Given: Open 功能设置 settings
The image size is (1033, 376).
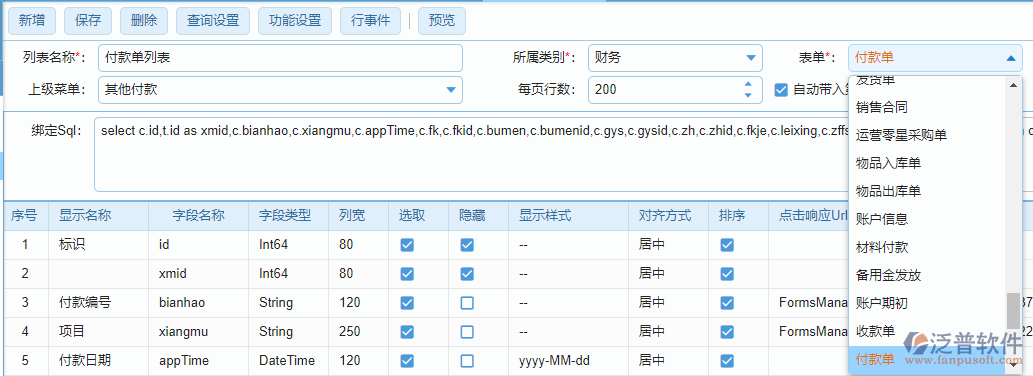Looking at the screenshot, I should click(x=295, y=20).
